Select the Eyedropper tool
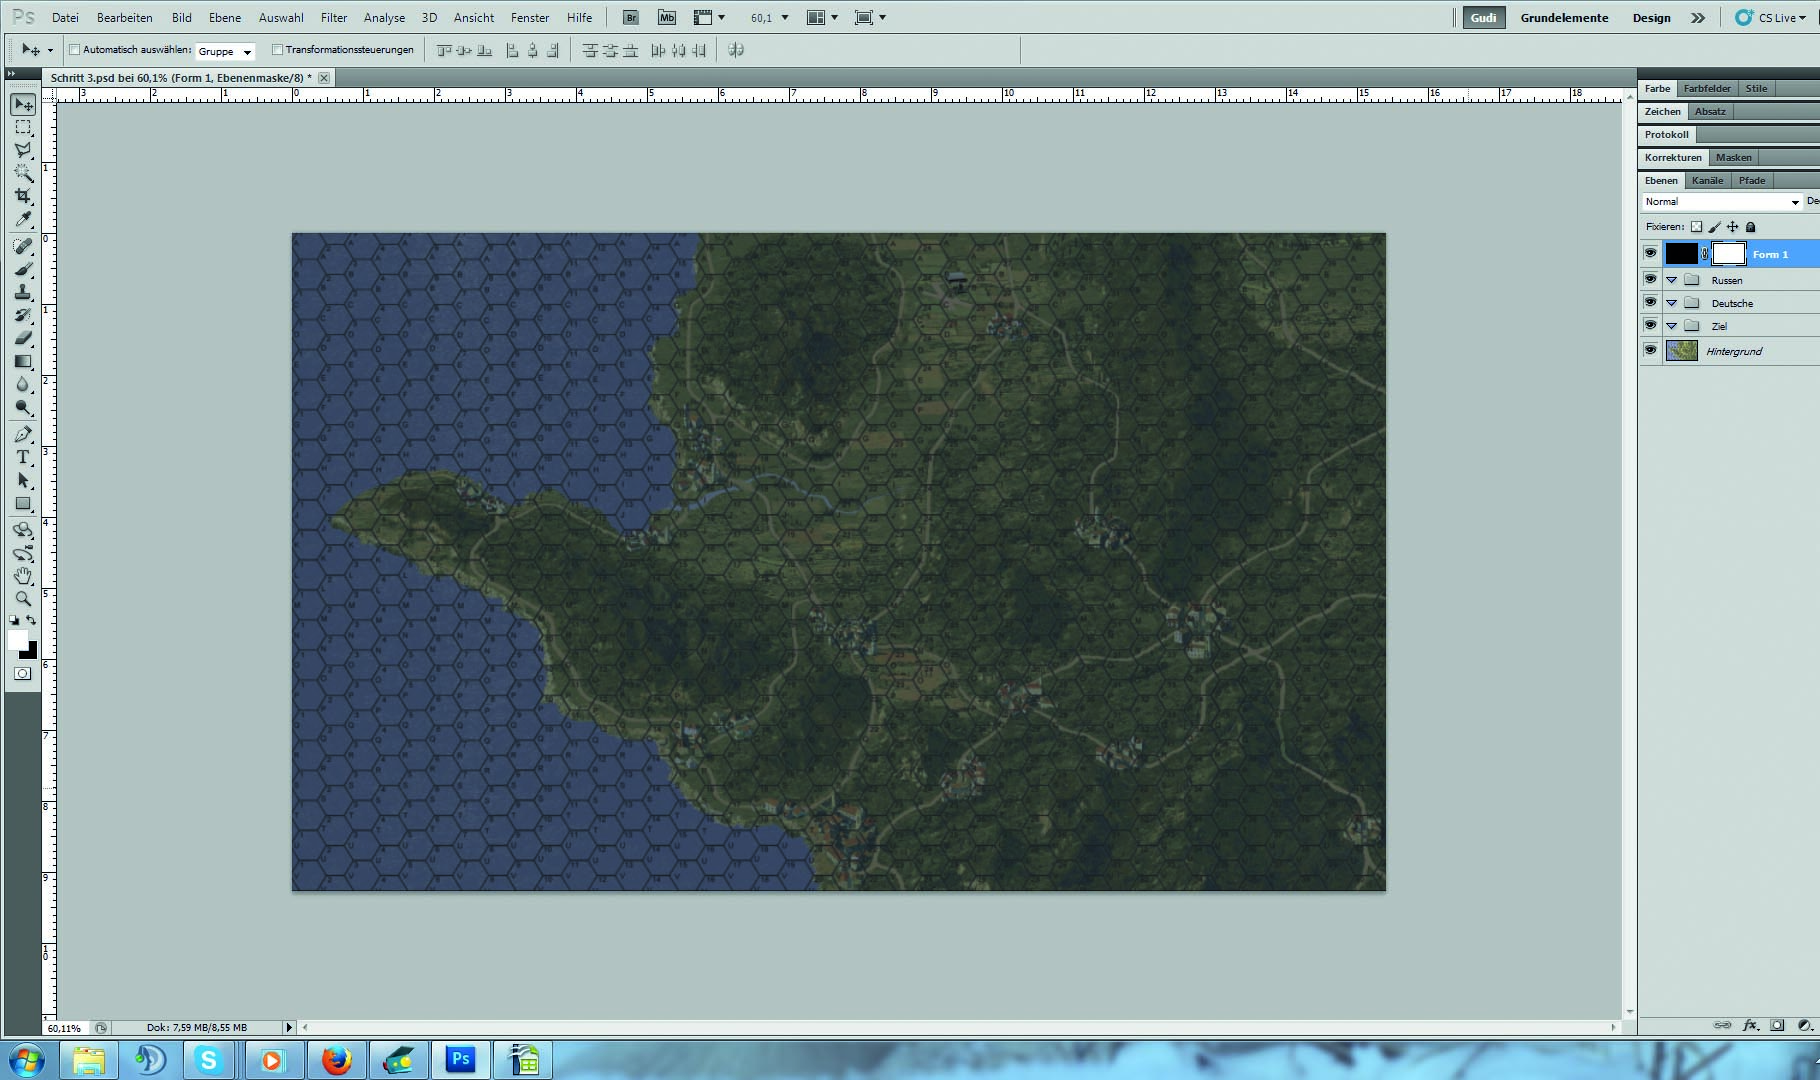This screenshot has width=1820, height=1080. point(23,220)
